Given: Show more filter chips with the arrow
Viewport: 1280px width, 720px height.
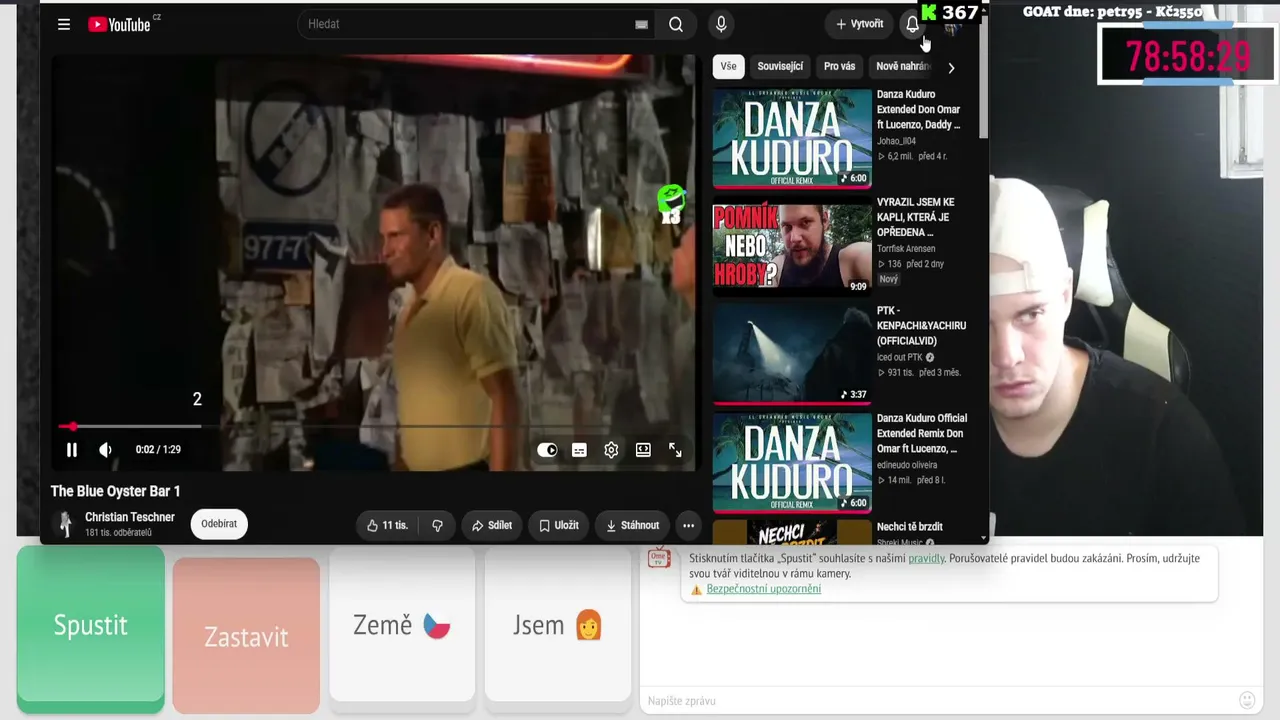Looking at the screenshot, I should [951, 67].
